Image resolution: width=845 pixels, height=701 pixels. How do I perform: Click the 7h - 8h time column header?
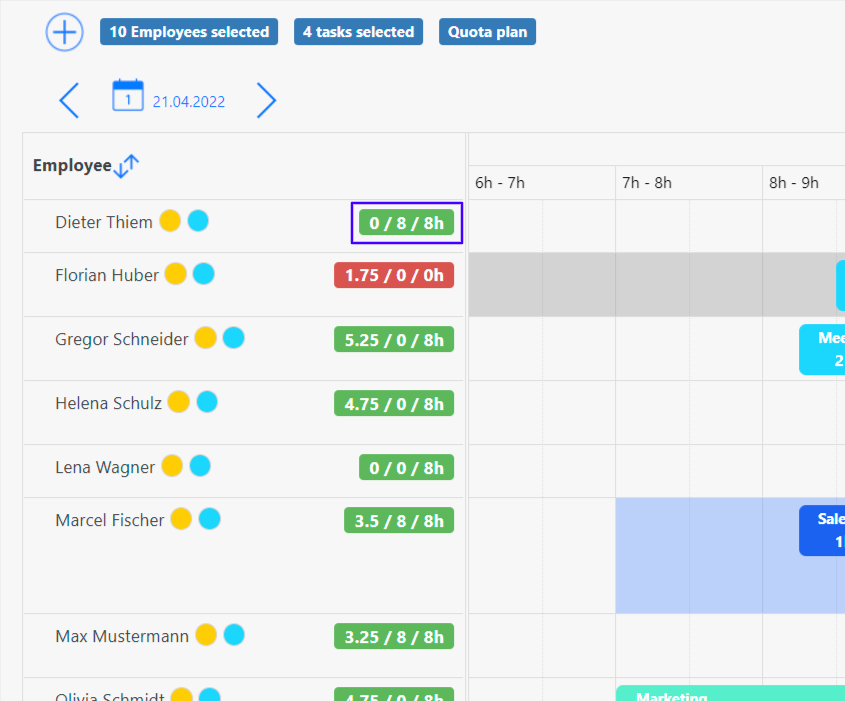[x=647, y=183]
